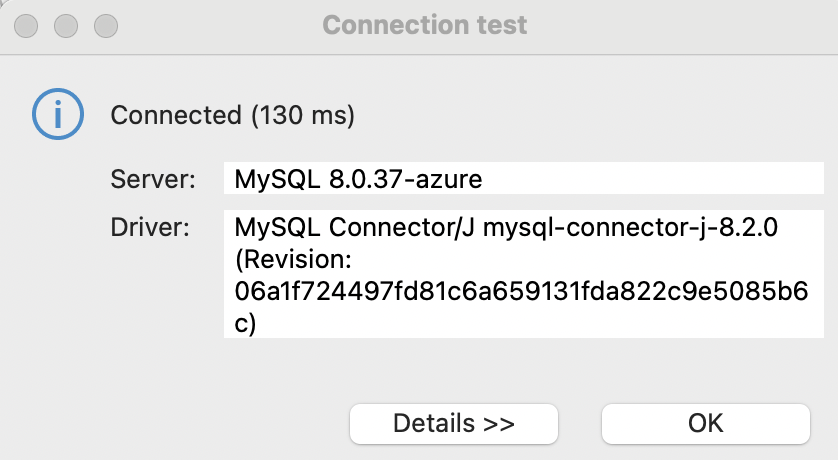The width and height of the screenshot is (838, 460).
Task: Close the Connection test dialog window
Action: pos(26,25)
